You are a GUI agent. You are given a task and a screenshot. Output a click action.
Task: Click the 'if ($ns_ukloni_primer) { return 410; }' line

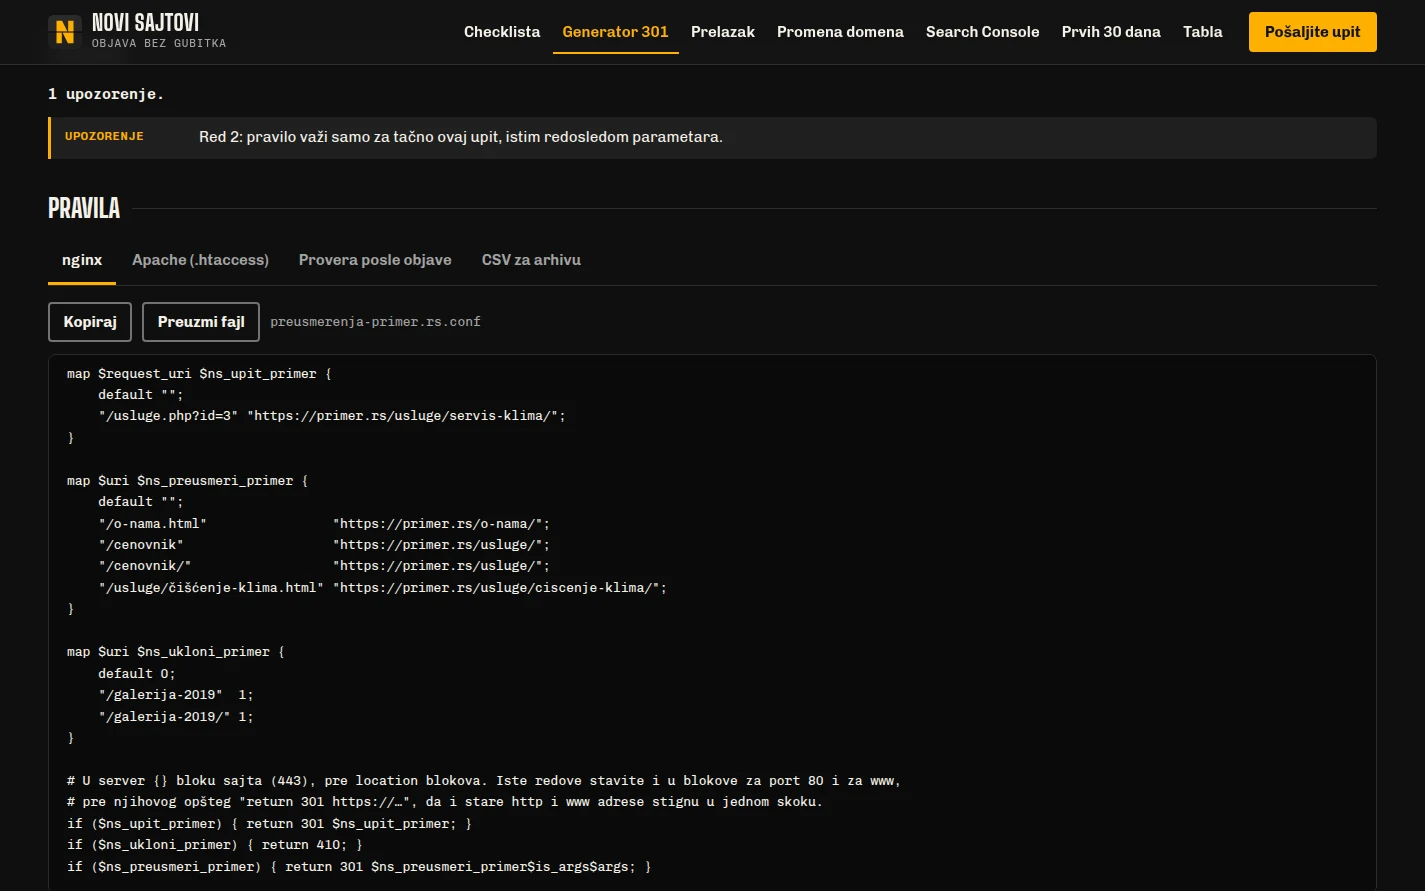click(215, 845)
